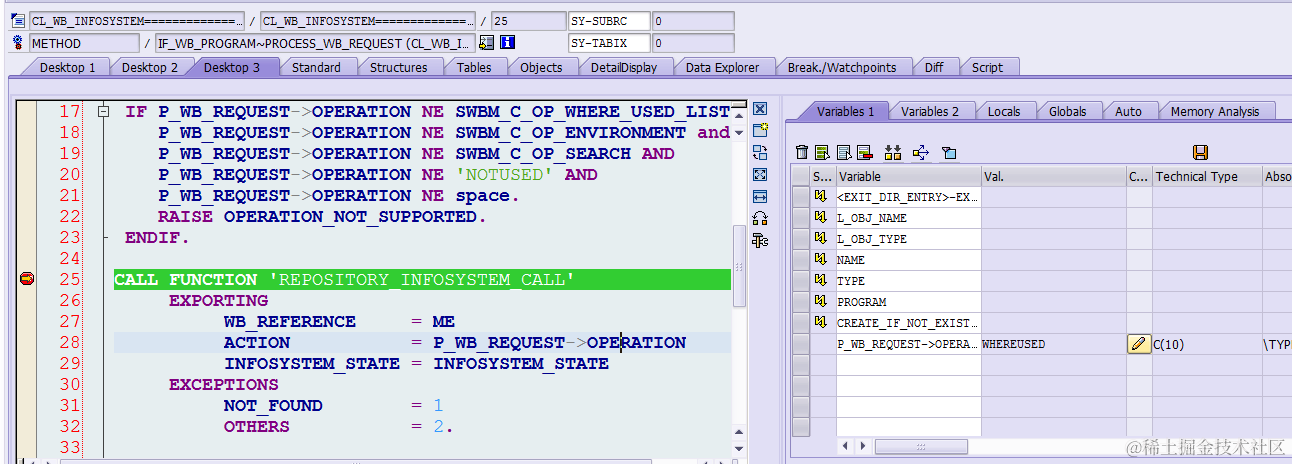This screenshot has height=464, width=1292.
Task: Switch to the Desktop 2 tab
Action: tap(150, 67)
